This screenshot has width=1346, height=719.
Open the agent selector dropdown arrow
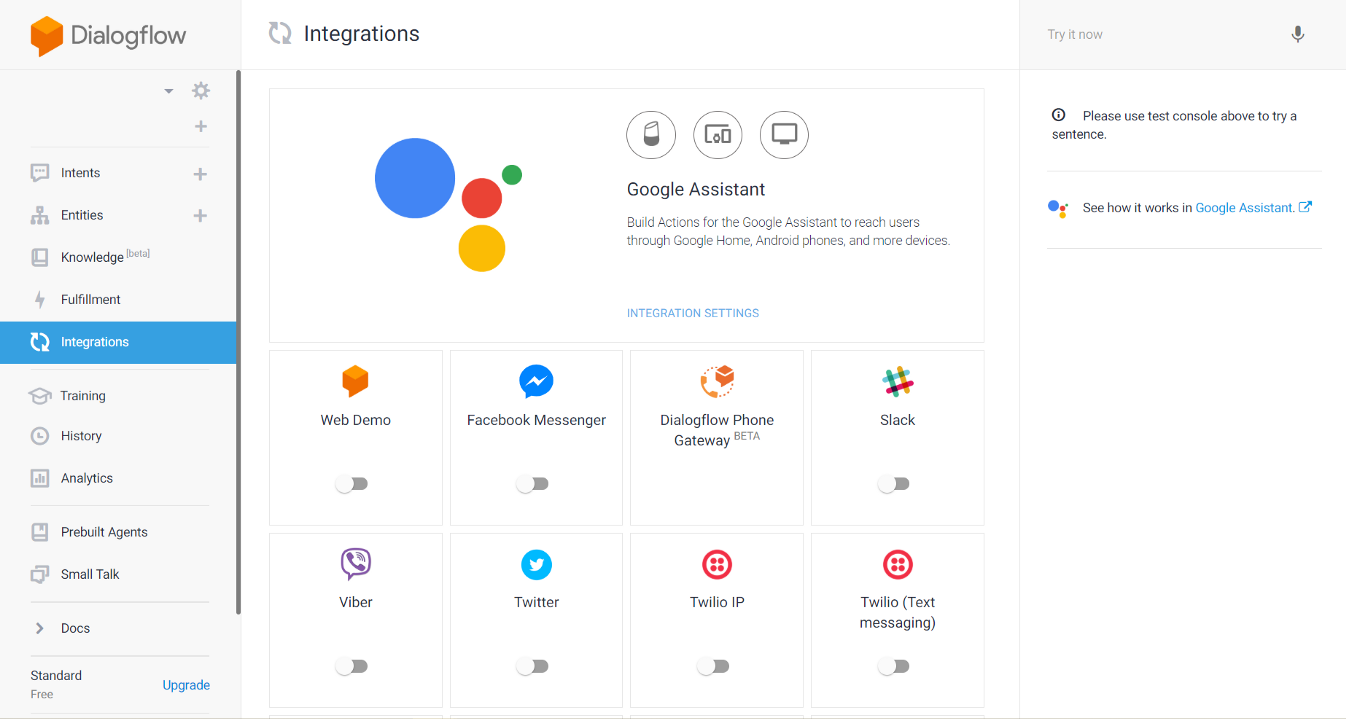pyautogui.click(x=169, y=91)
